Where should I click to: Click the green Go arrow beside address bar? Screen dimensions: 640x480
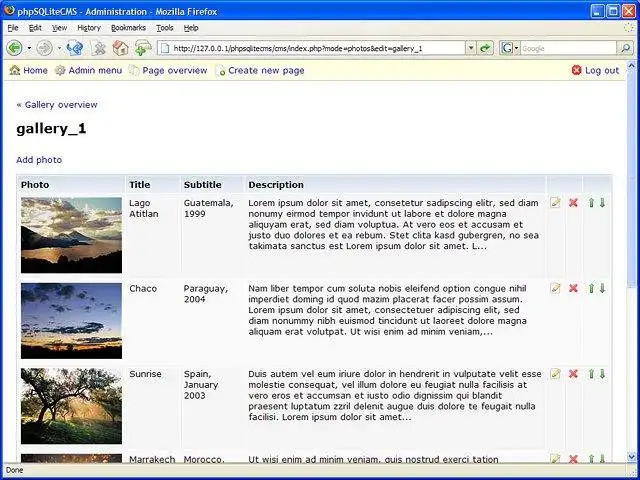(x=485, y=48)
